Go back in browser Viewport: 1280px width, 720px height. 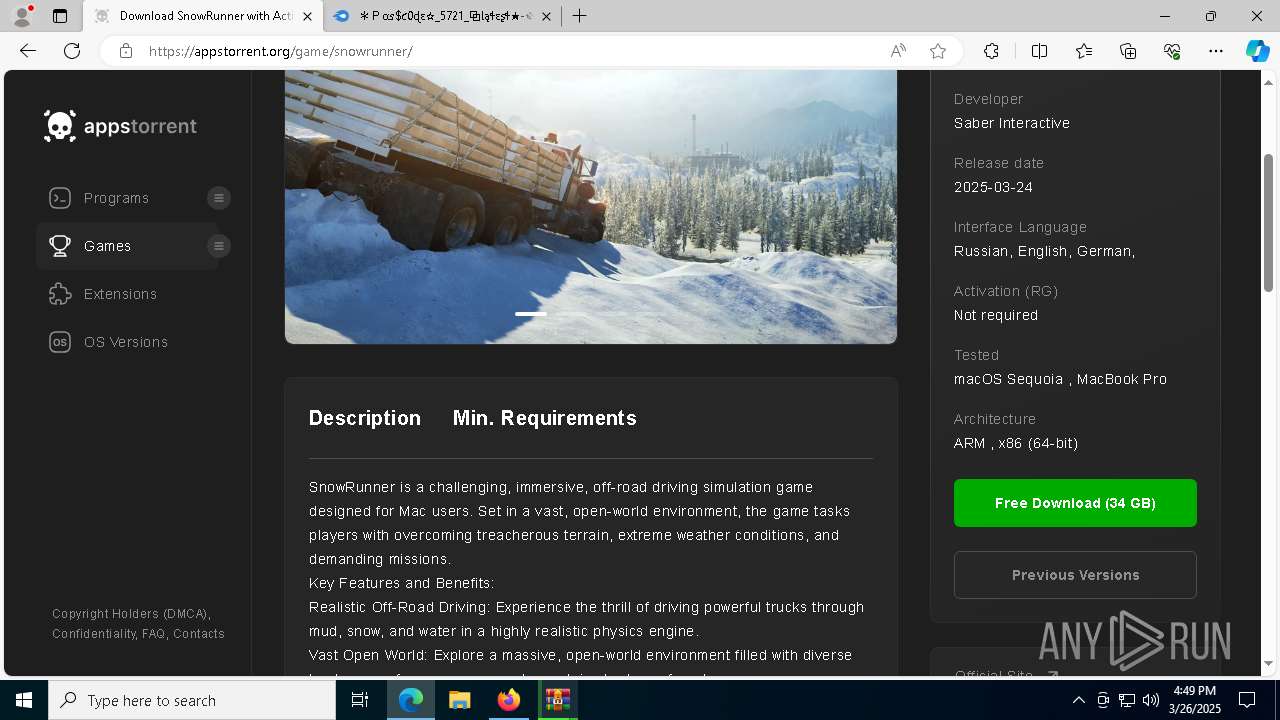tap(28, 51)
